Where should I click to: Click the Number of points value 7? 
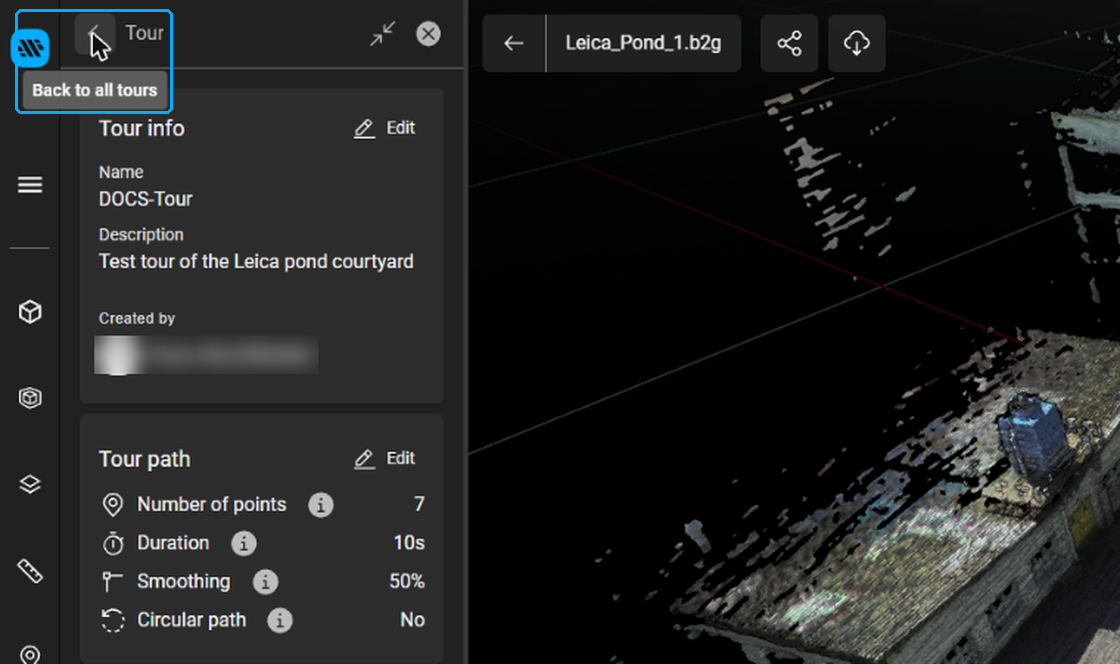[x=419, y=504]
